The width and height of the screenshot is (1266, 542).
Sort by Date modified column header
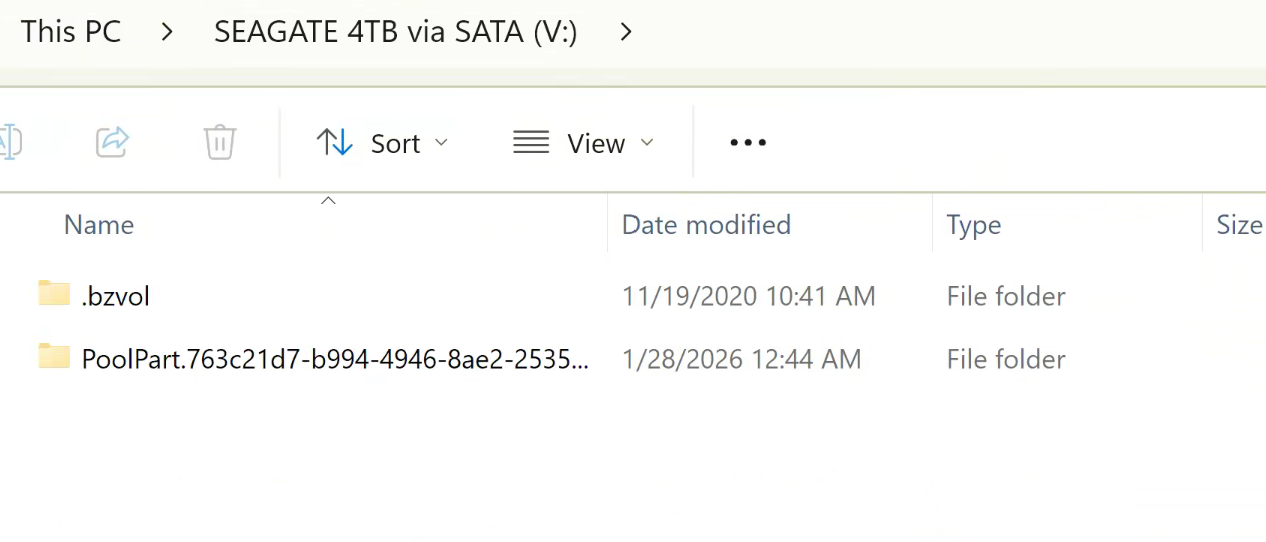coord(706,225)
